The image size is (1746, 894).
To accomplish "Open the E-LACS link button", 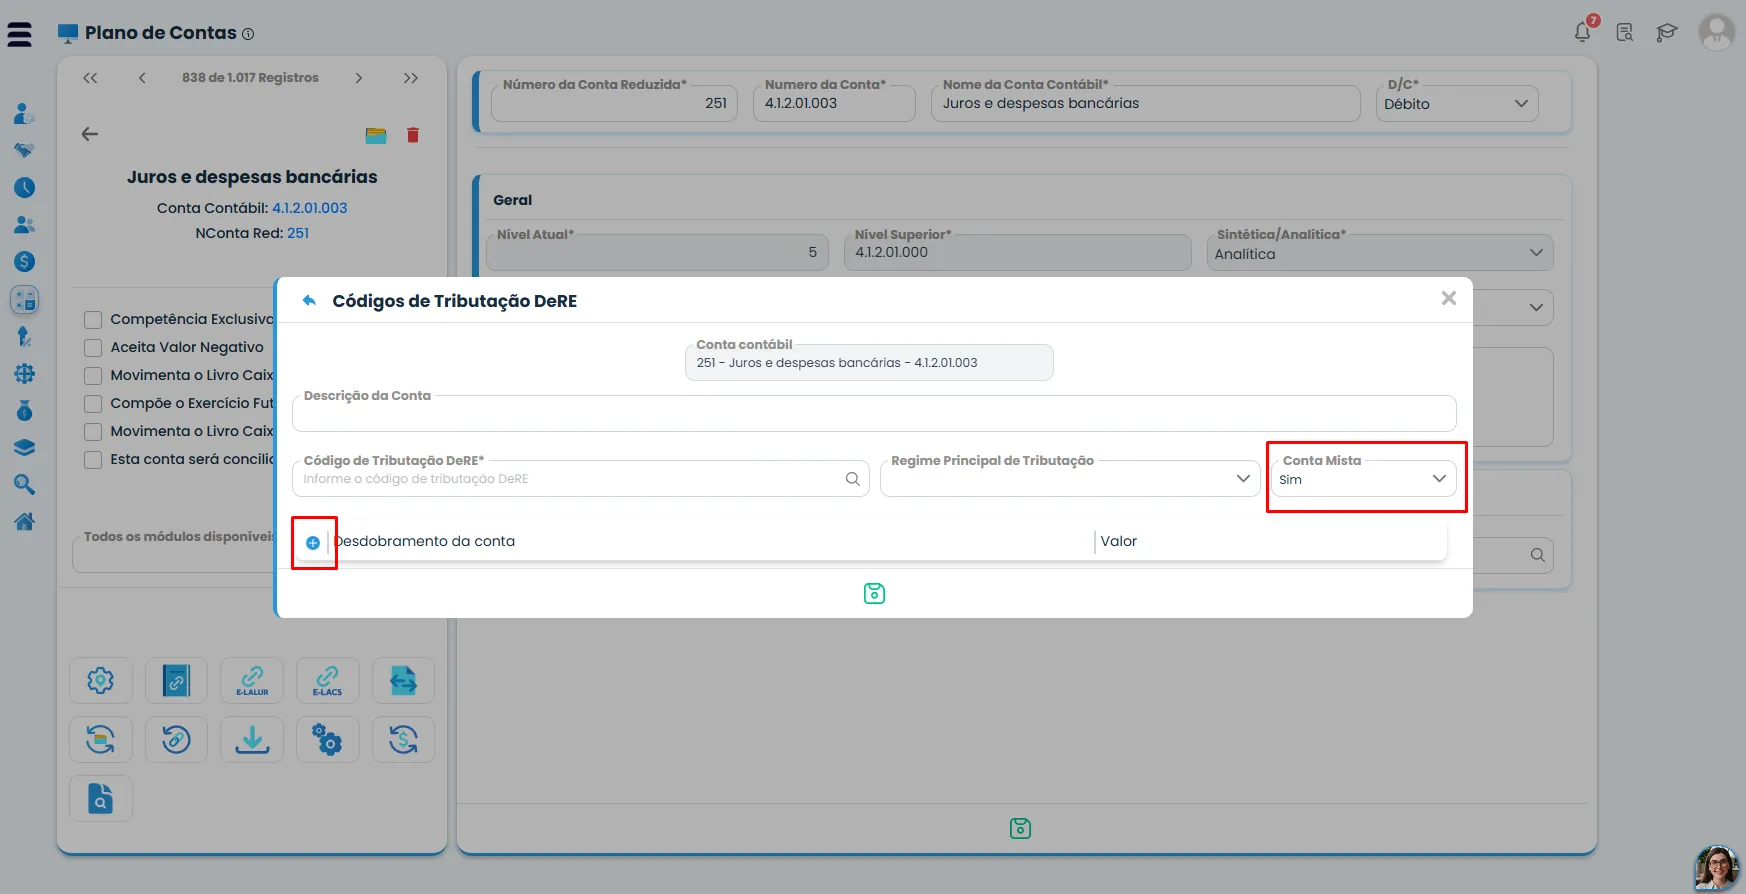I will click(327, 681).
